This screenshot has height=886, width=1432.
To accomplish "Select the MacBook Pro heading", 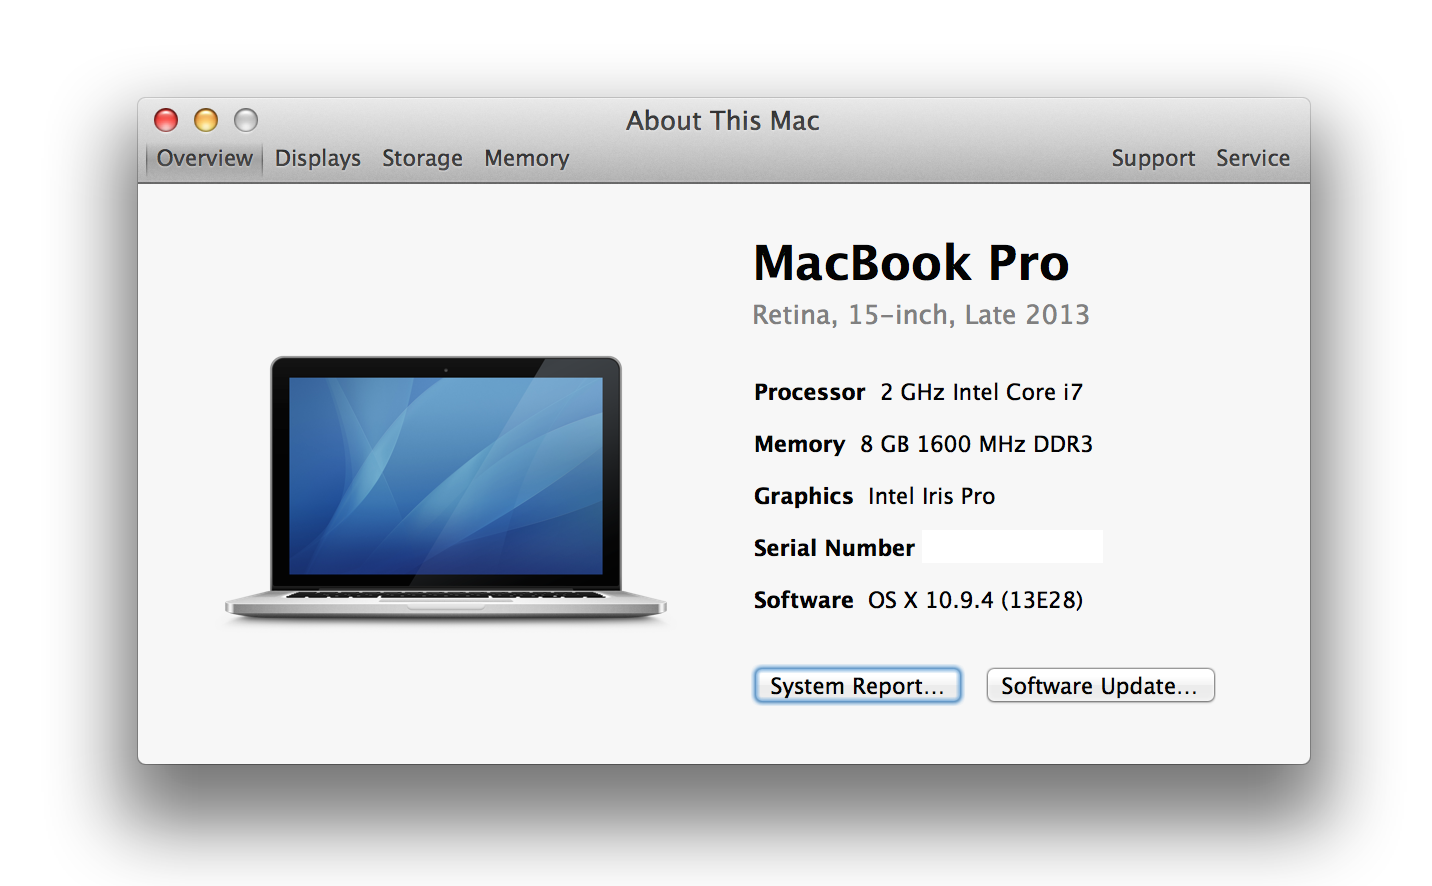I will tap(911, 263).
